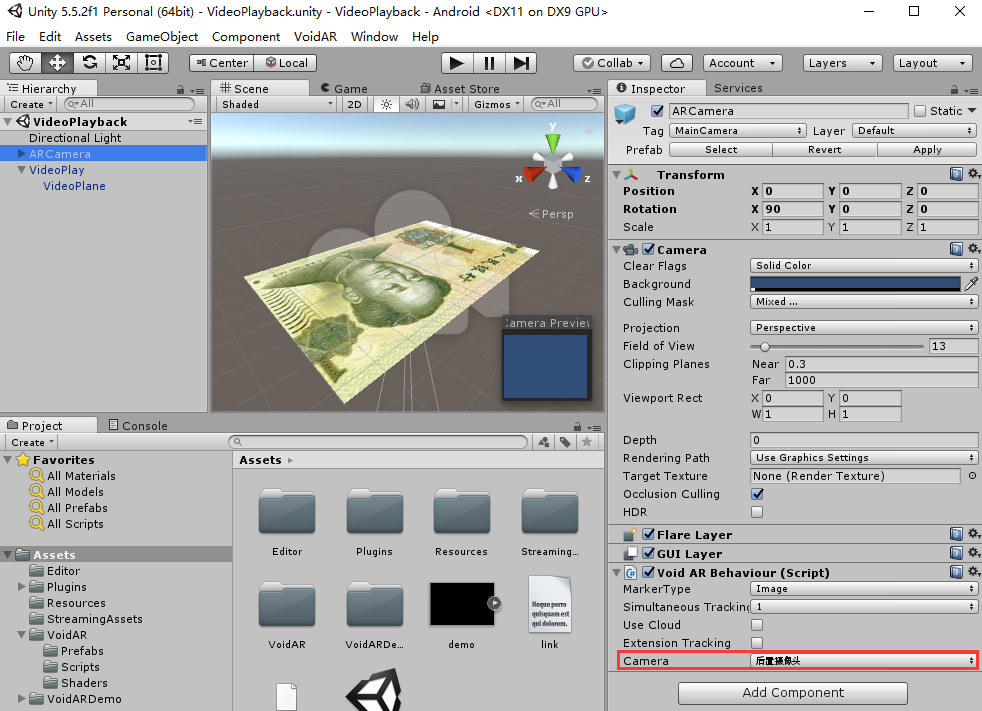Open the Tag MainCamera dropdown
Image resolution: width=982 pixels, height=711 pixels.
pyautogui.click(x=737, y=130)
